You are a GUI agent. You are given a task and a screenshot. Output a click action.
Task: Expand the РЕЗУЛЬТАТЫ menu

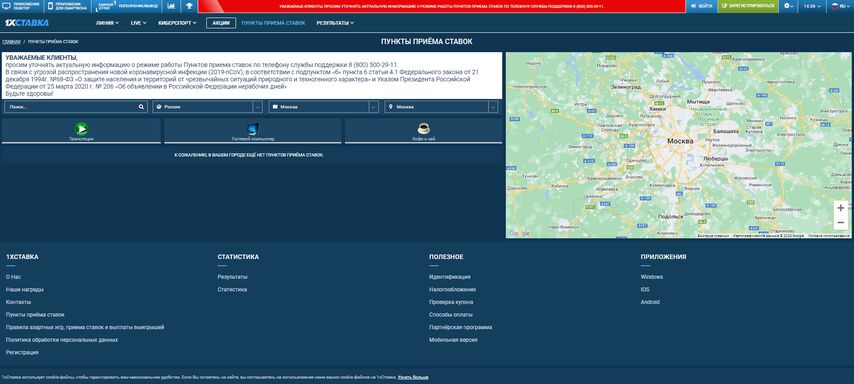pos(335,23)
